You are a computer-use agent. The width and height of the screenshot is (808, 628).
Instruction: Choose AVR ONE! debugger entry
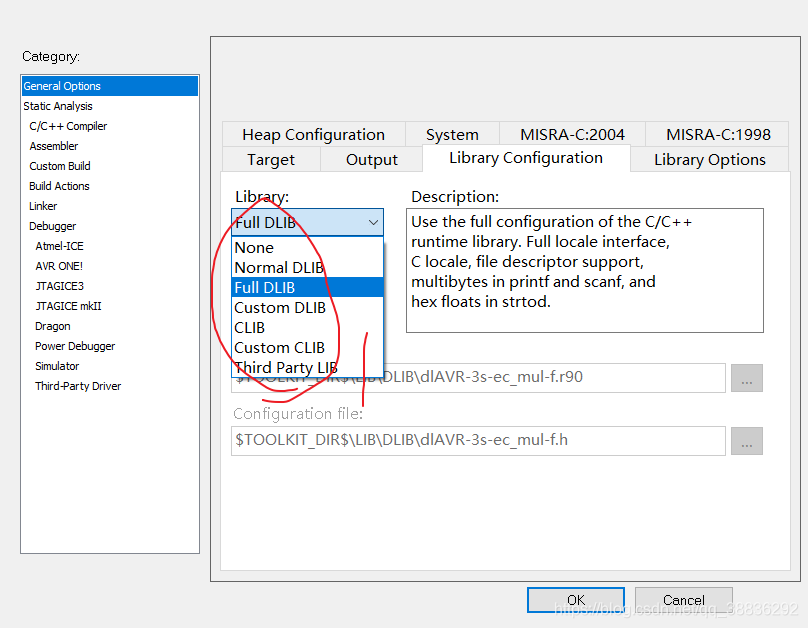[x=59, y=266]
